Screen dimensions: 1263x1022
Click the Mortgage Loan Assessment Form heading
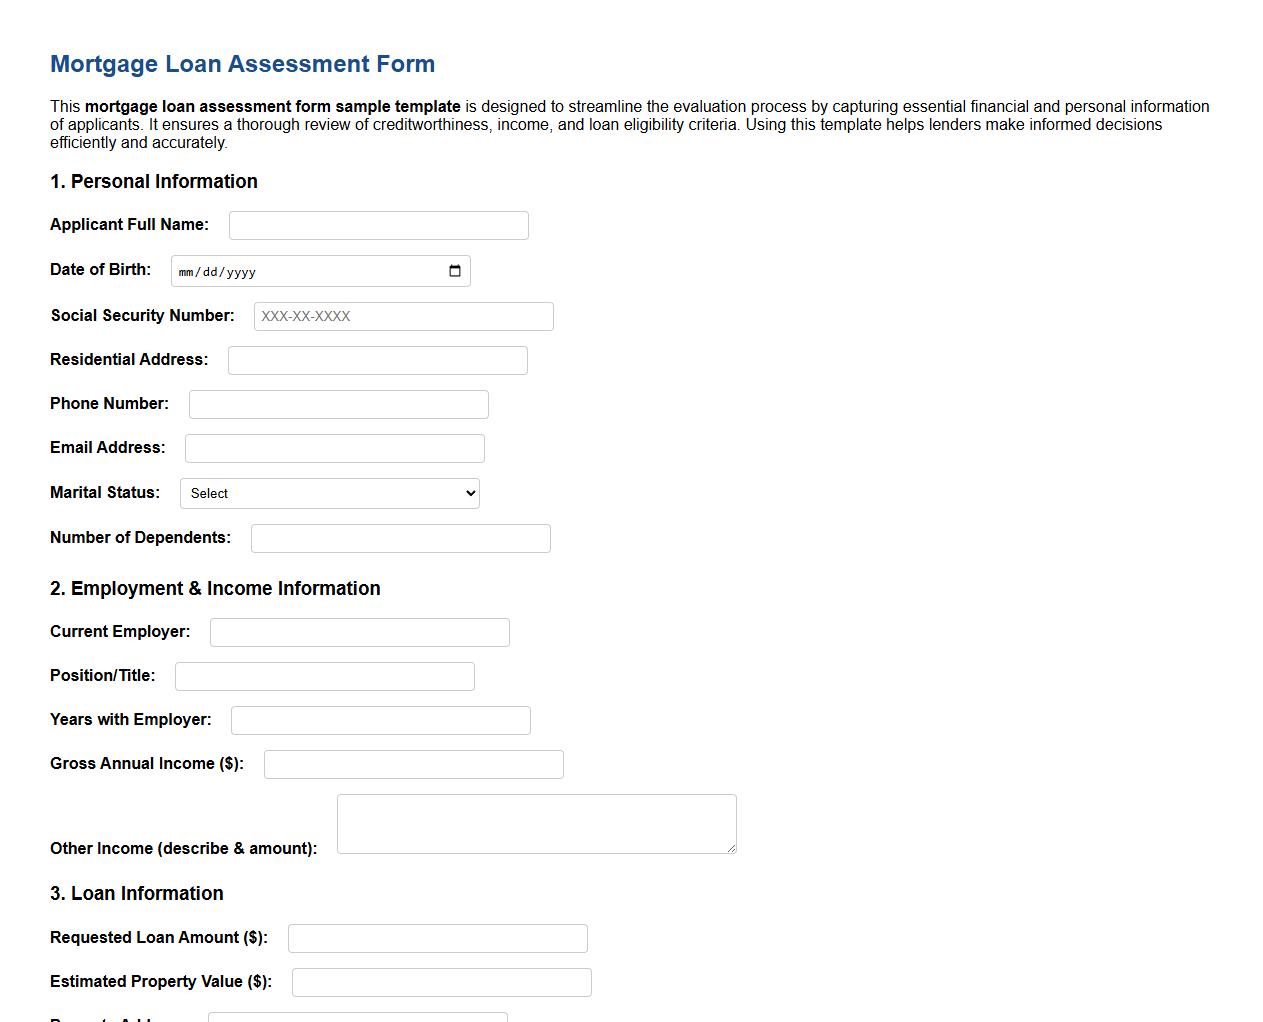[242, 64]
